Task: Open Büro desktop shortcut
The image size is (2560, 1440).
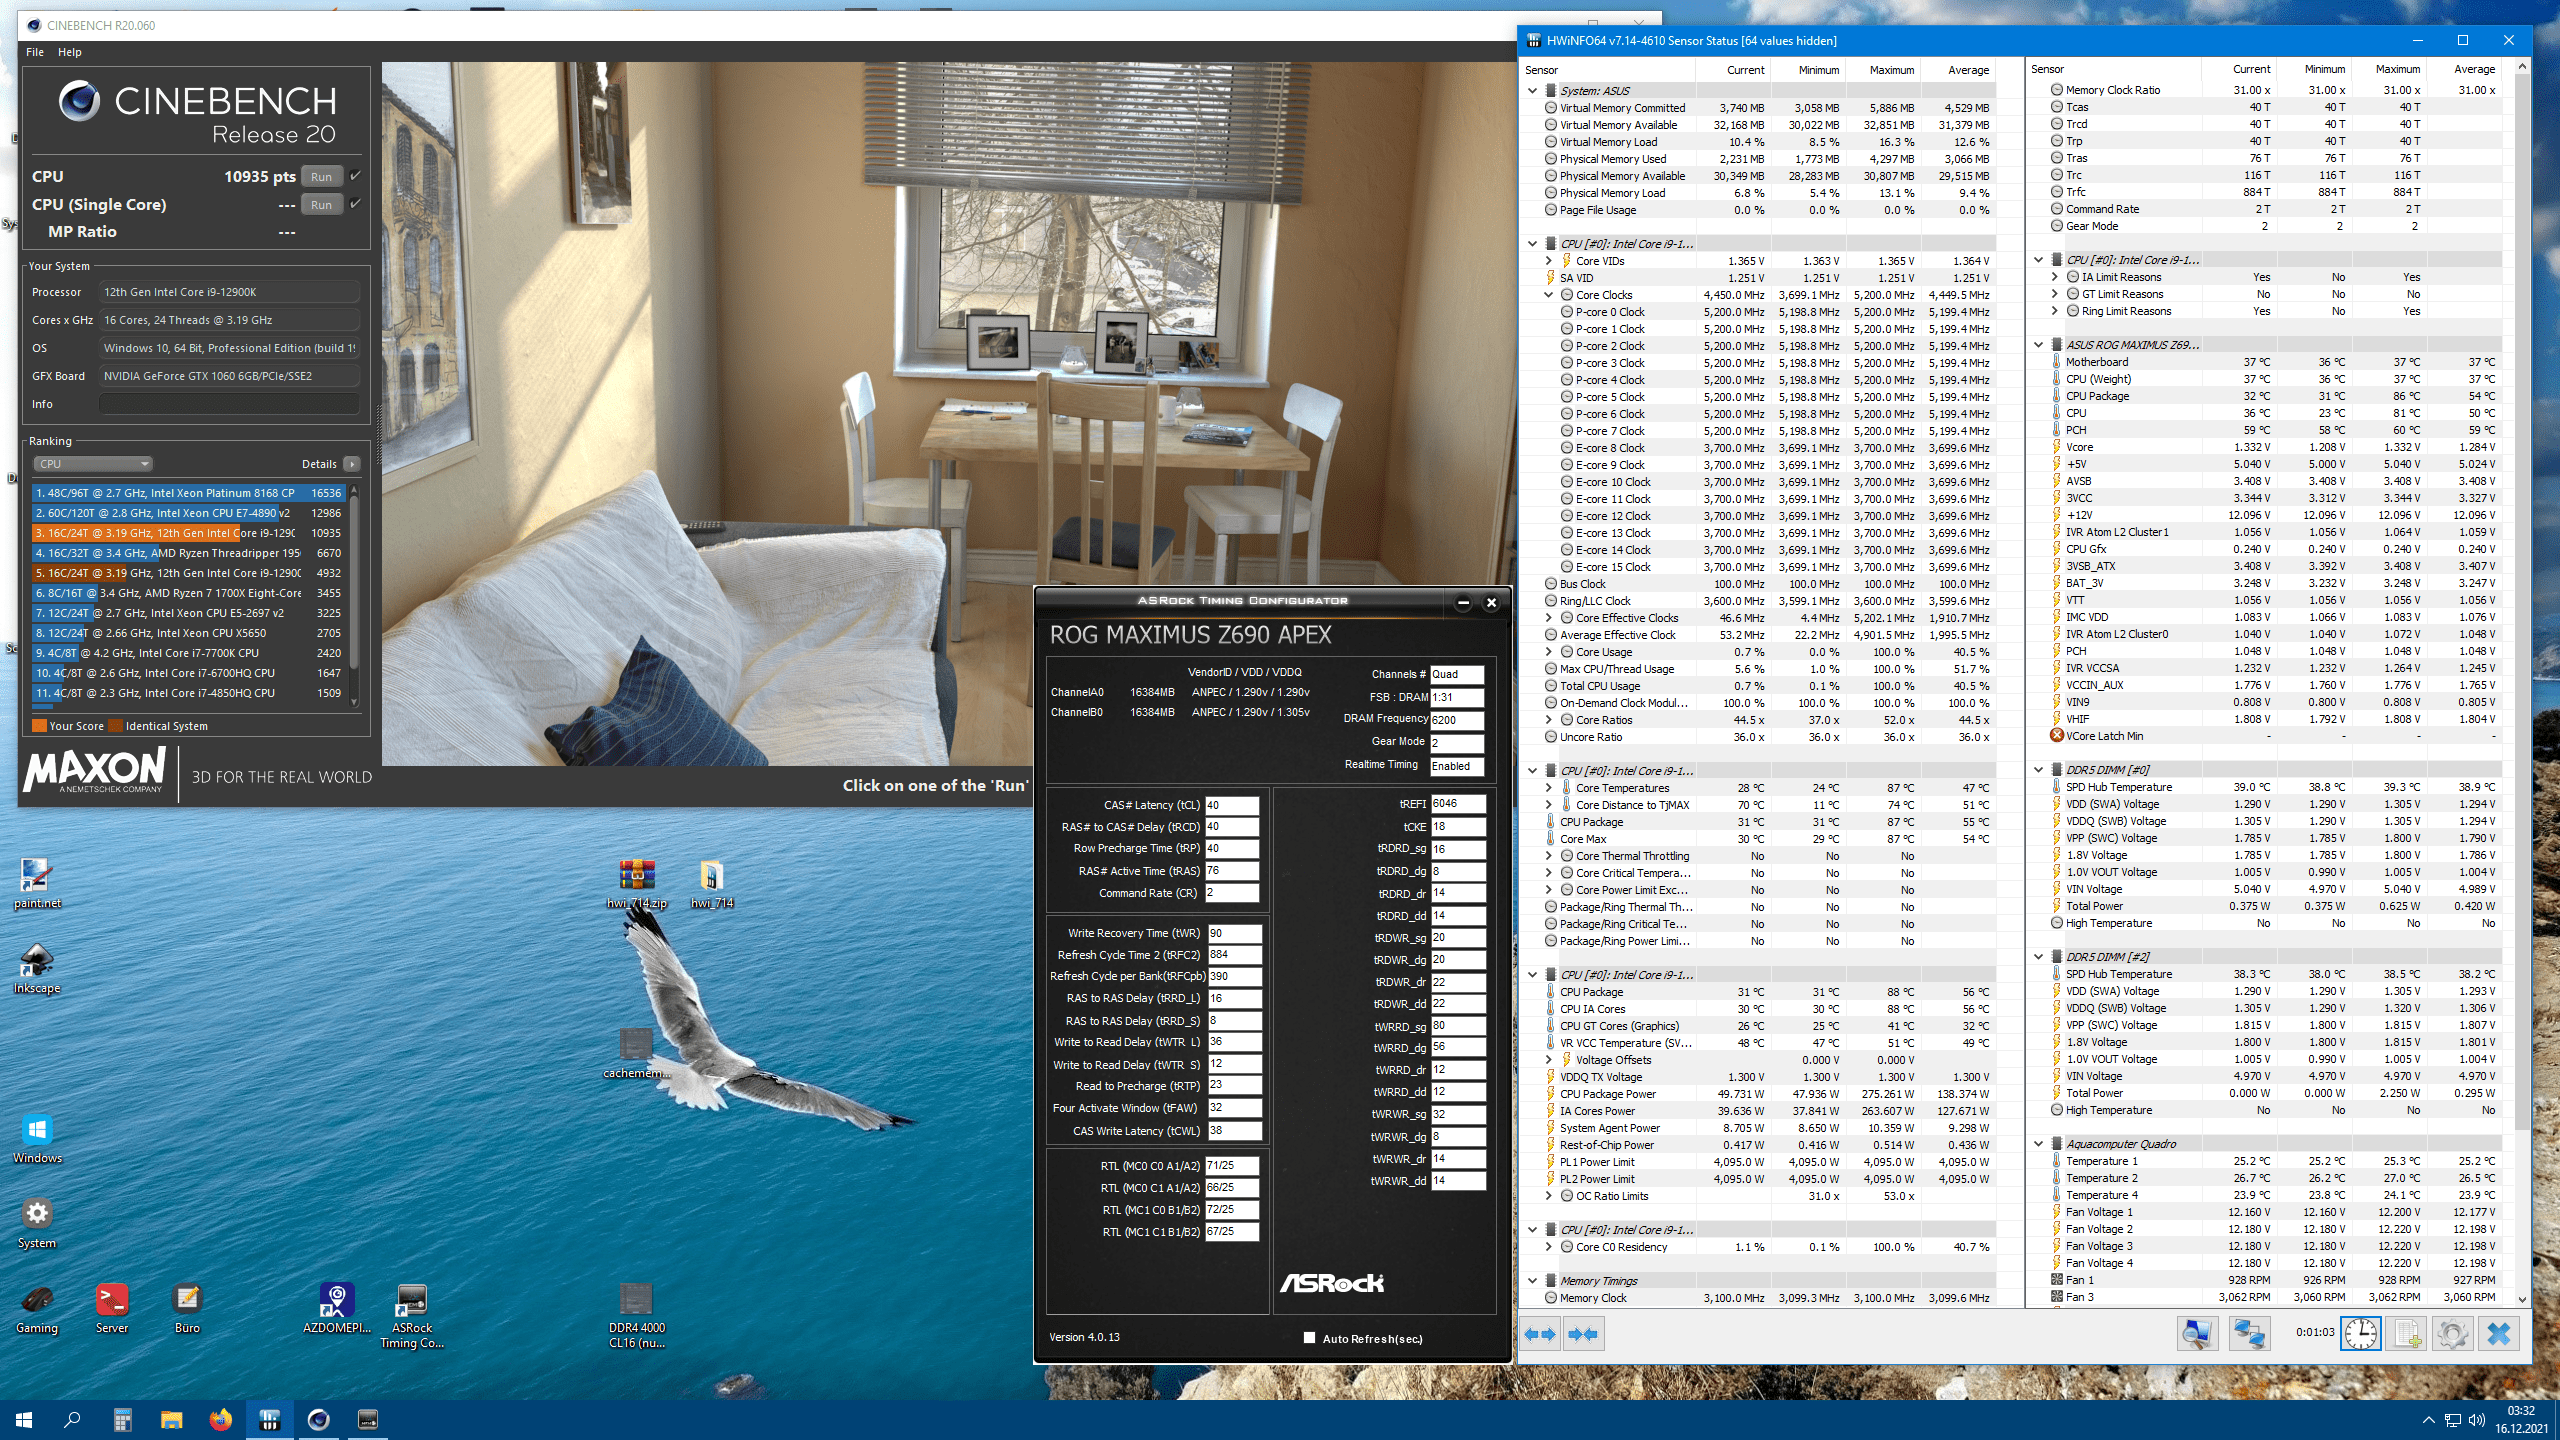Action: (x=187, y=1309)
